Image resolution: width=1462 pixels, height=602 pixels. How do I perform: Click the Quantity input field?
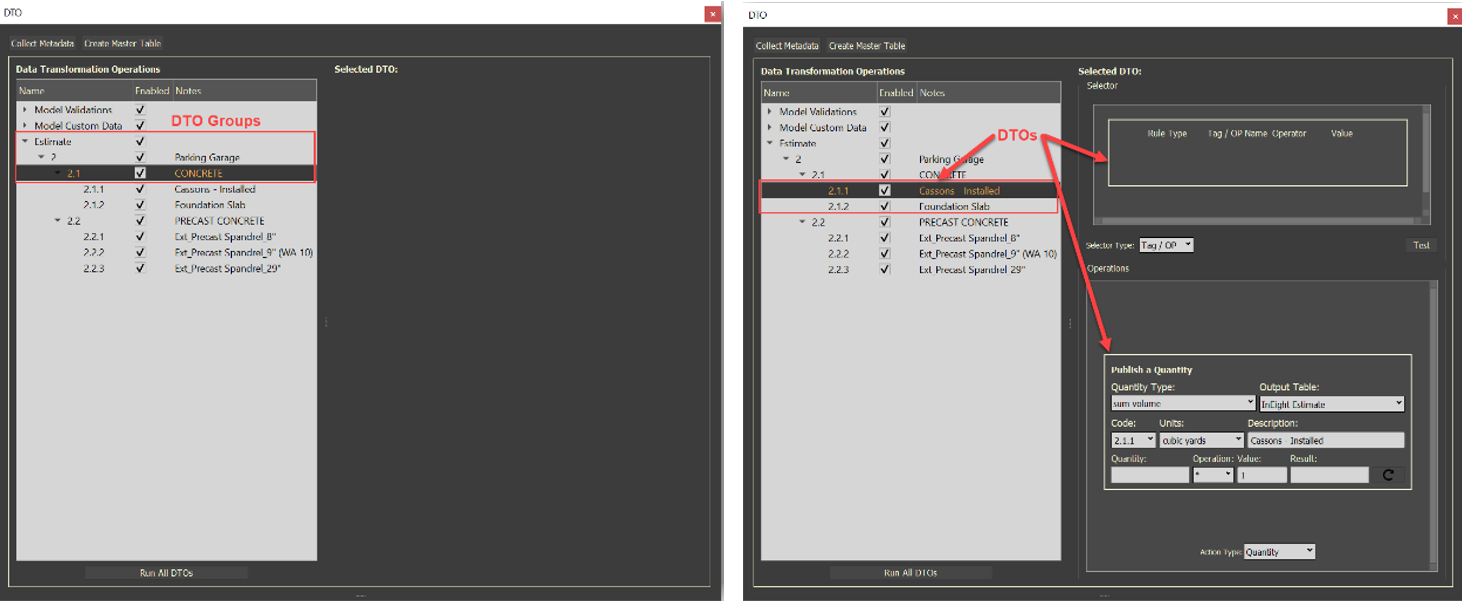(x=1150, y=476)
